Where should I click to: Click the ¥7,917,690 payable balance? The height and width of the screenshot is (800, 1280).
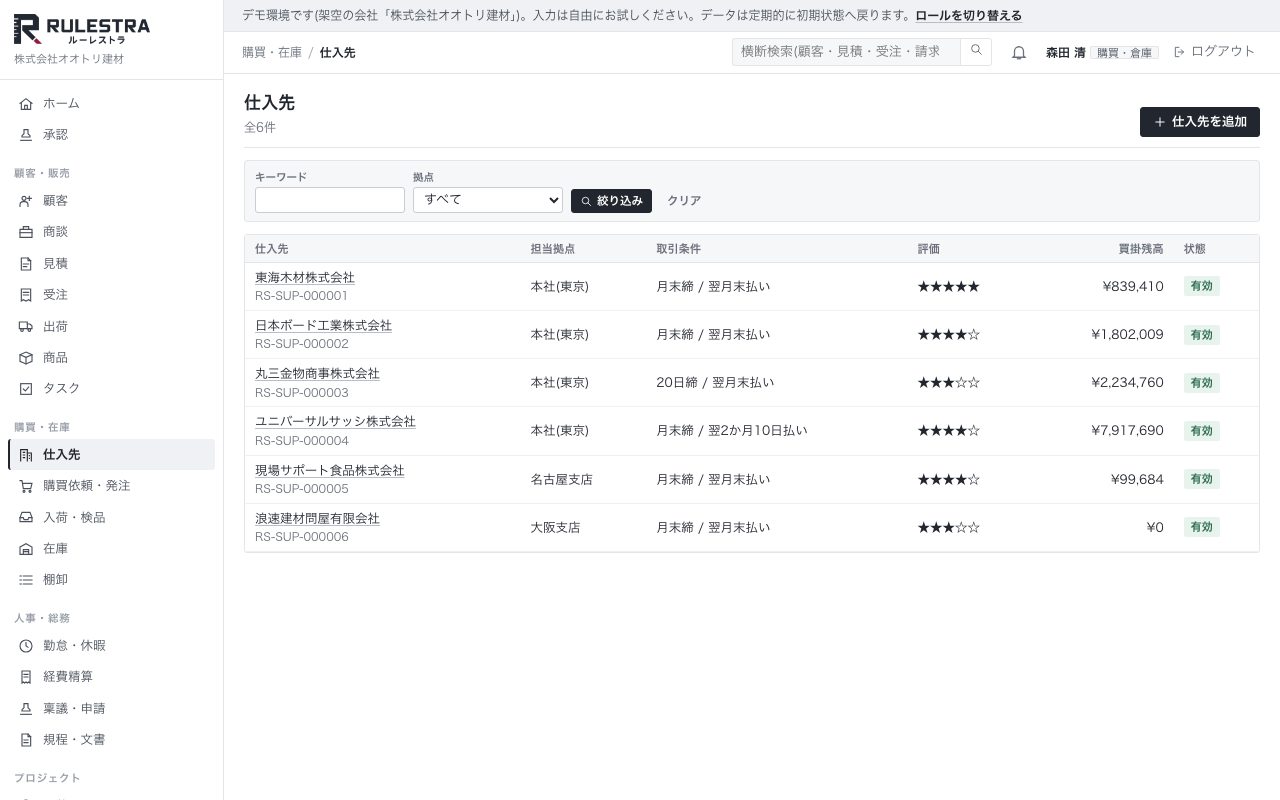point(1127,431)
